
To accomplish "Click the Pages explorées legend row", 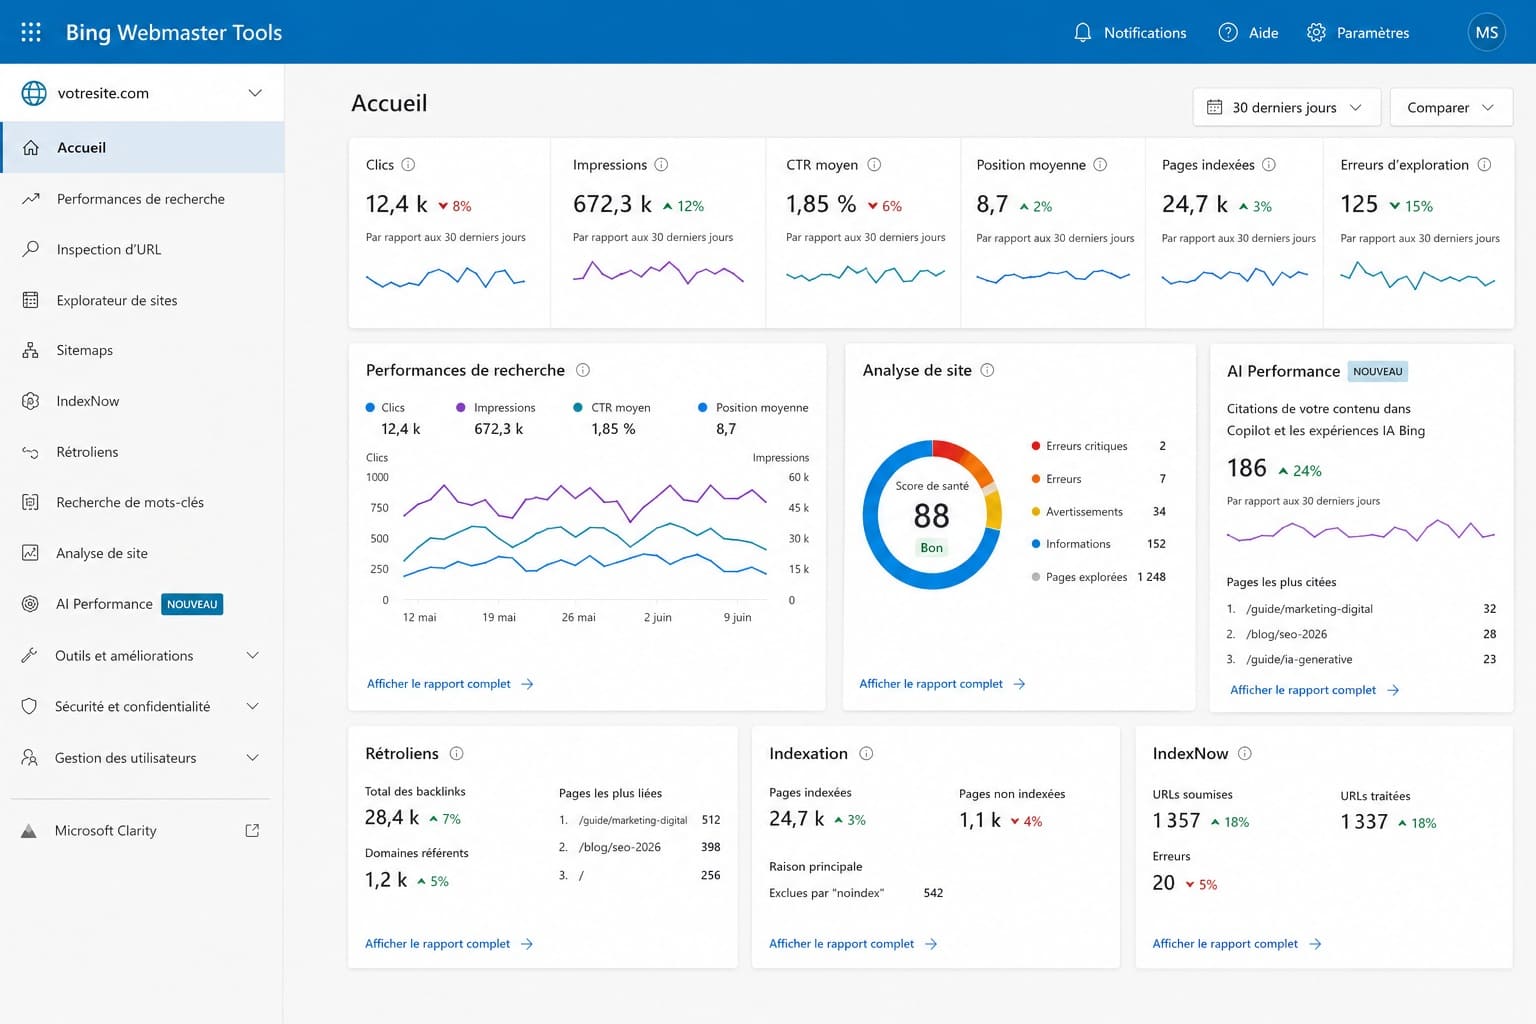I will [x=1098, y=577].
